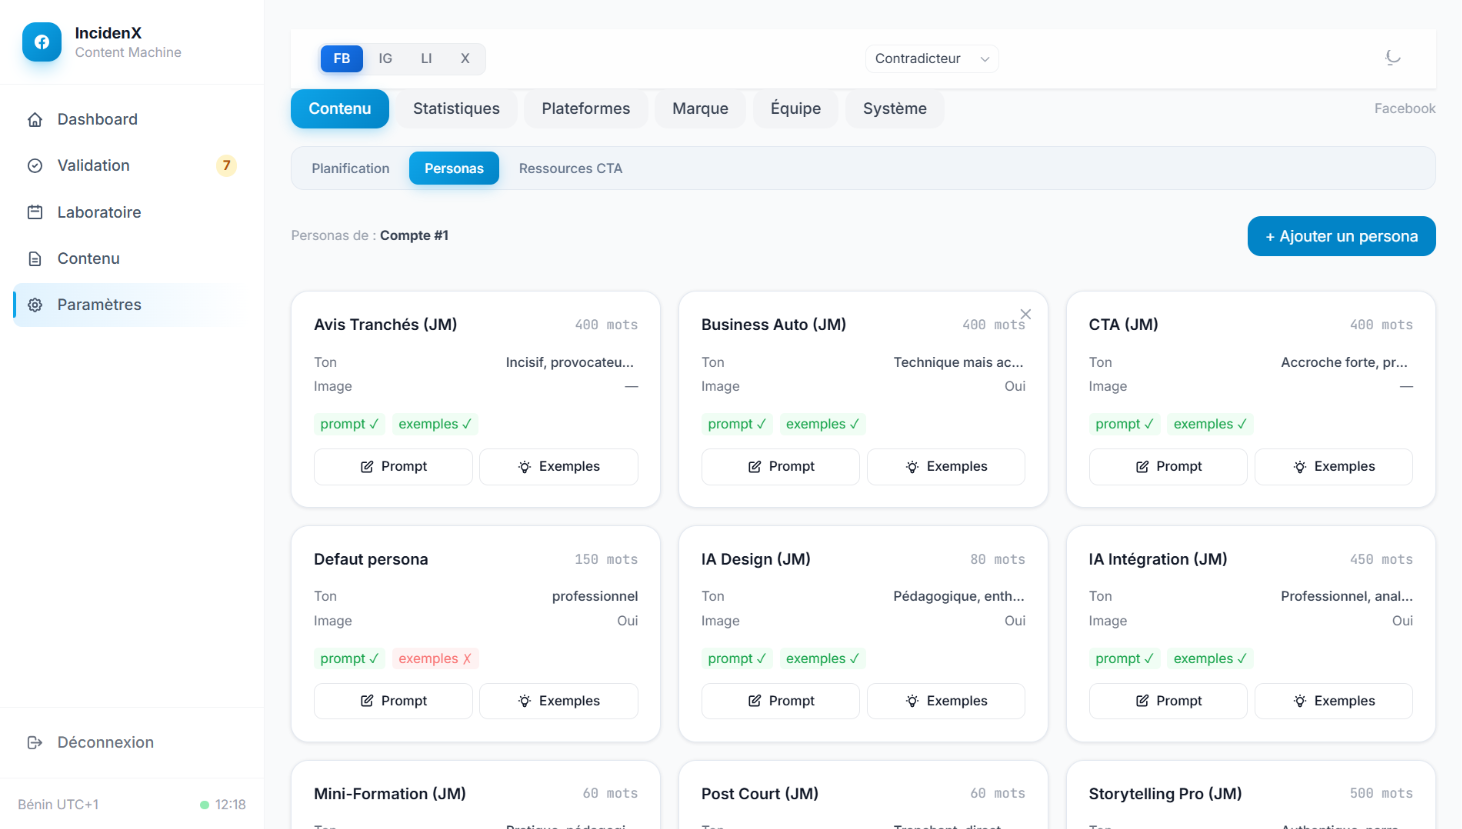Image resolution: width=1462 pixels, height=829 pixels.
Task: Click the 'prompt ✓' badge on Avis Tranchés
Action: [x=349, y=424]
